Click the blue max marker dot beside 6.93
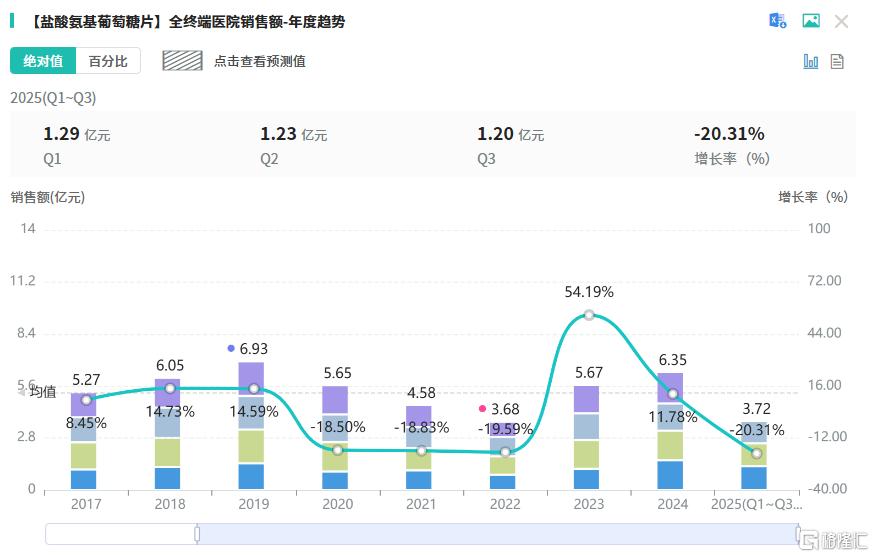874x557 pixels. (231, 348)
